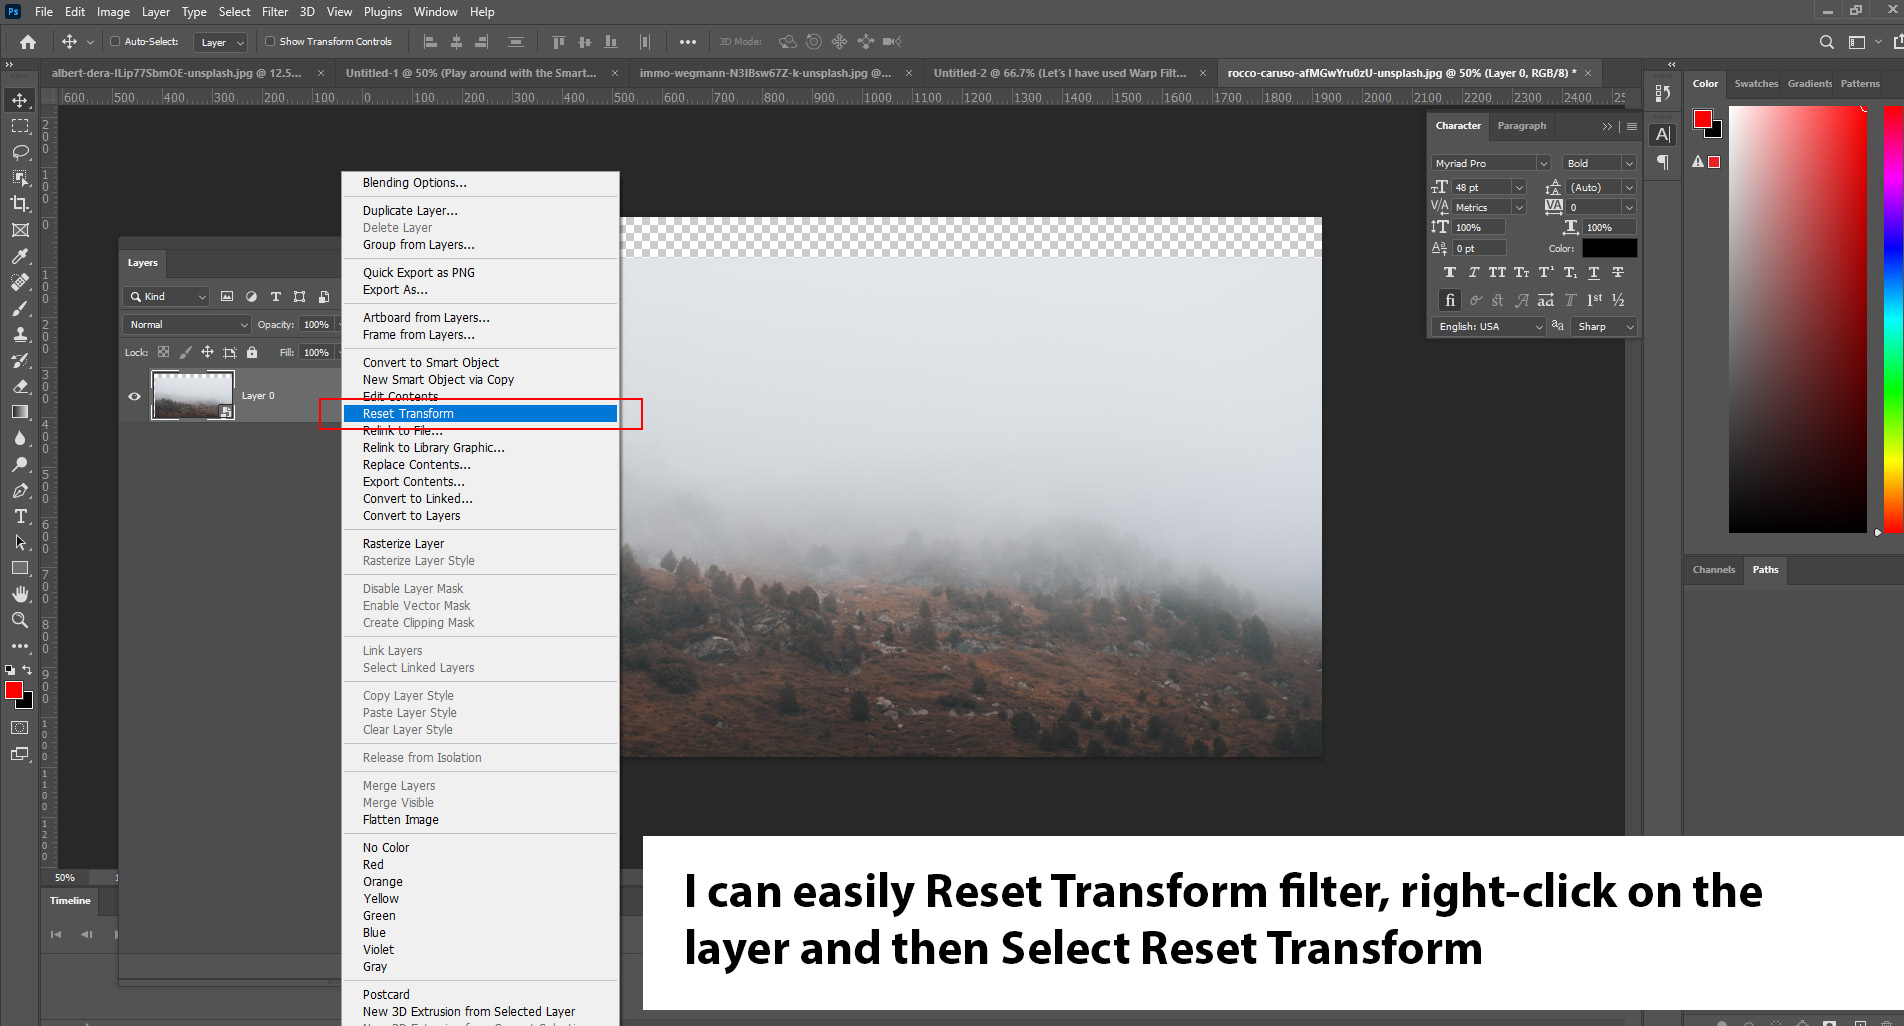Click the Home icon in options bar
1904x1026 pixels.
pyautogui.click(x=28, y=42)
